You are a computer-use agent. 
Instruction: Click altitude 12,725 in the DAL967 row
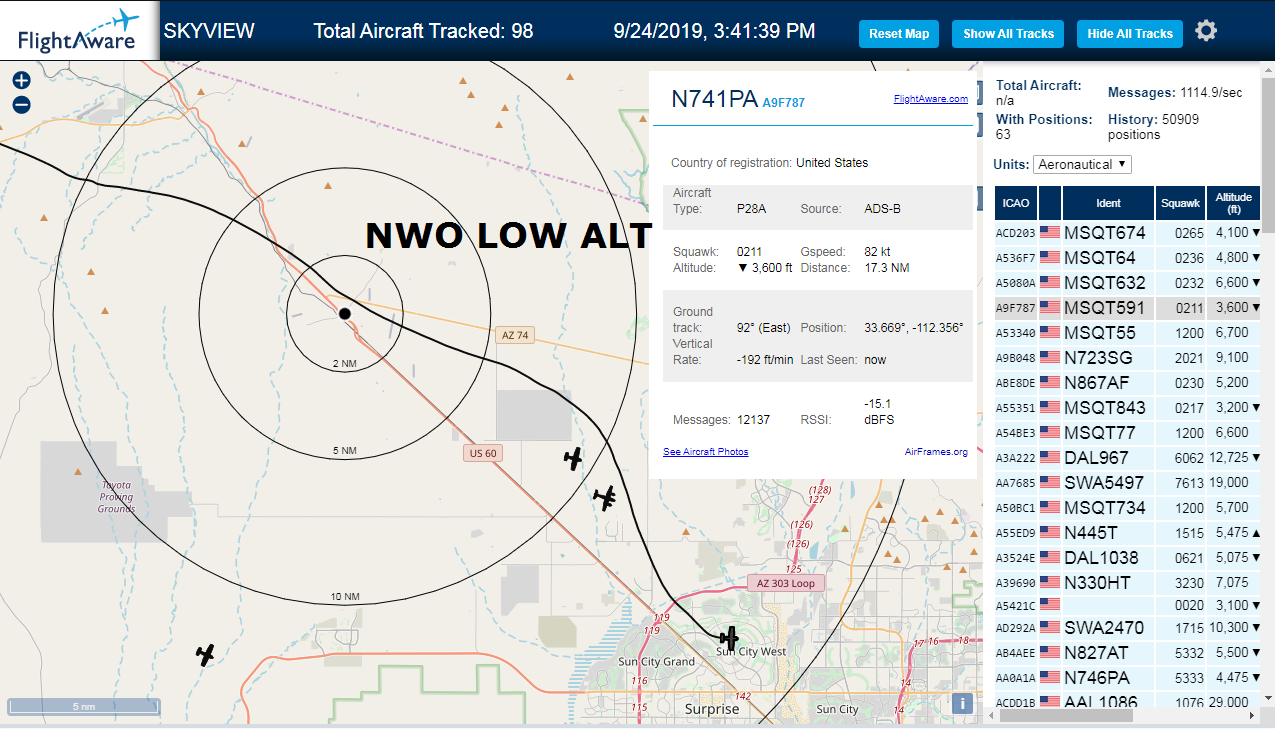point(1229,457)
